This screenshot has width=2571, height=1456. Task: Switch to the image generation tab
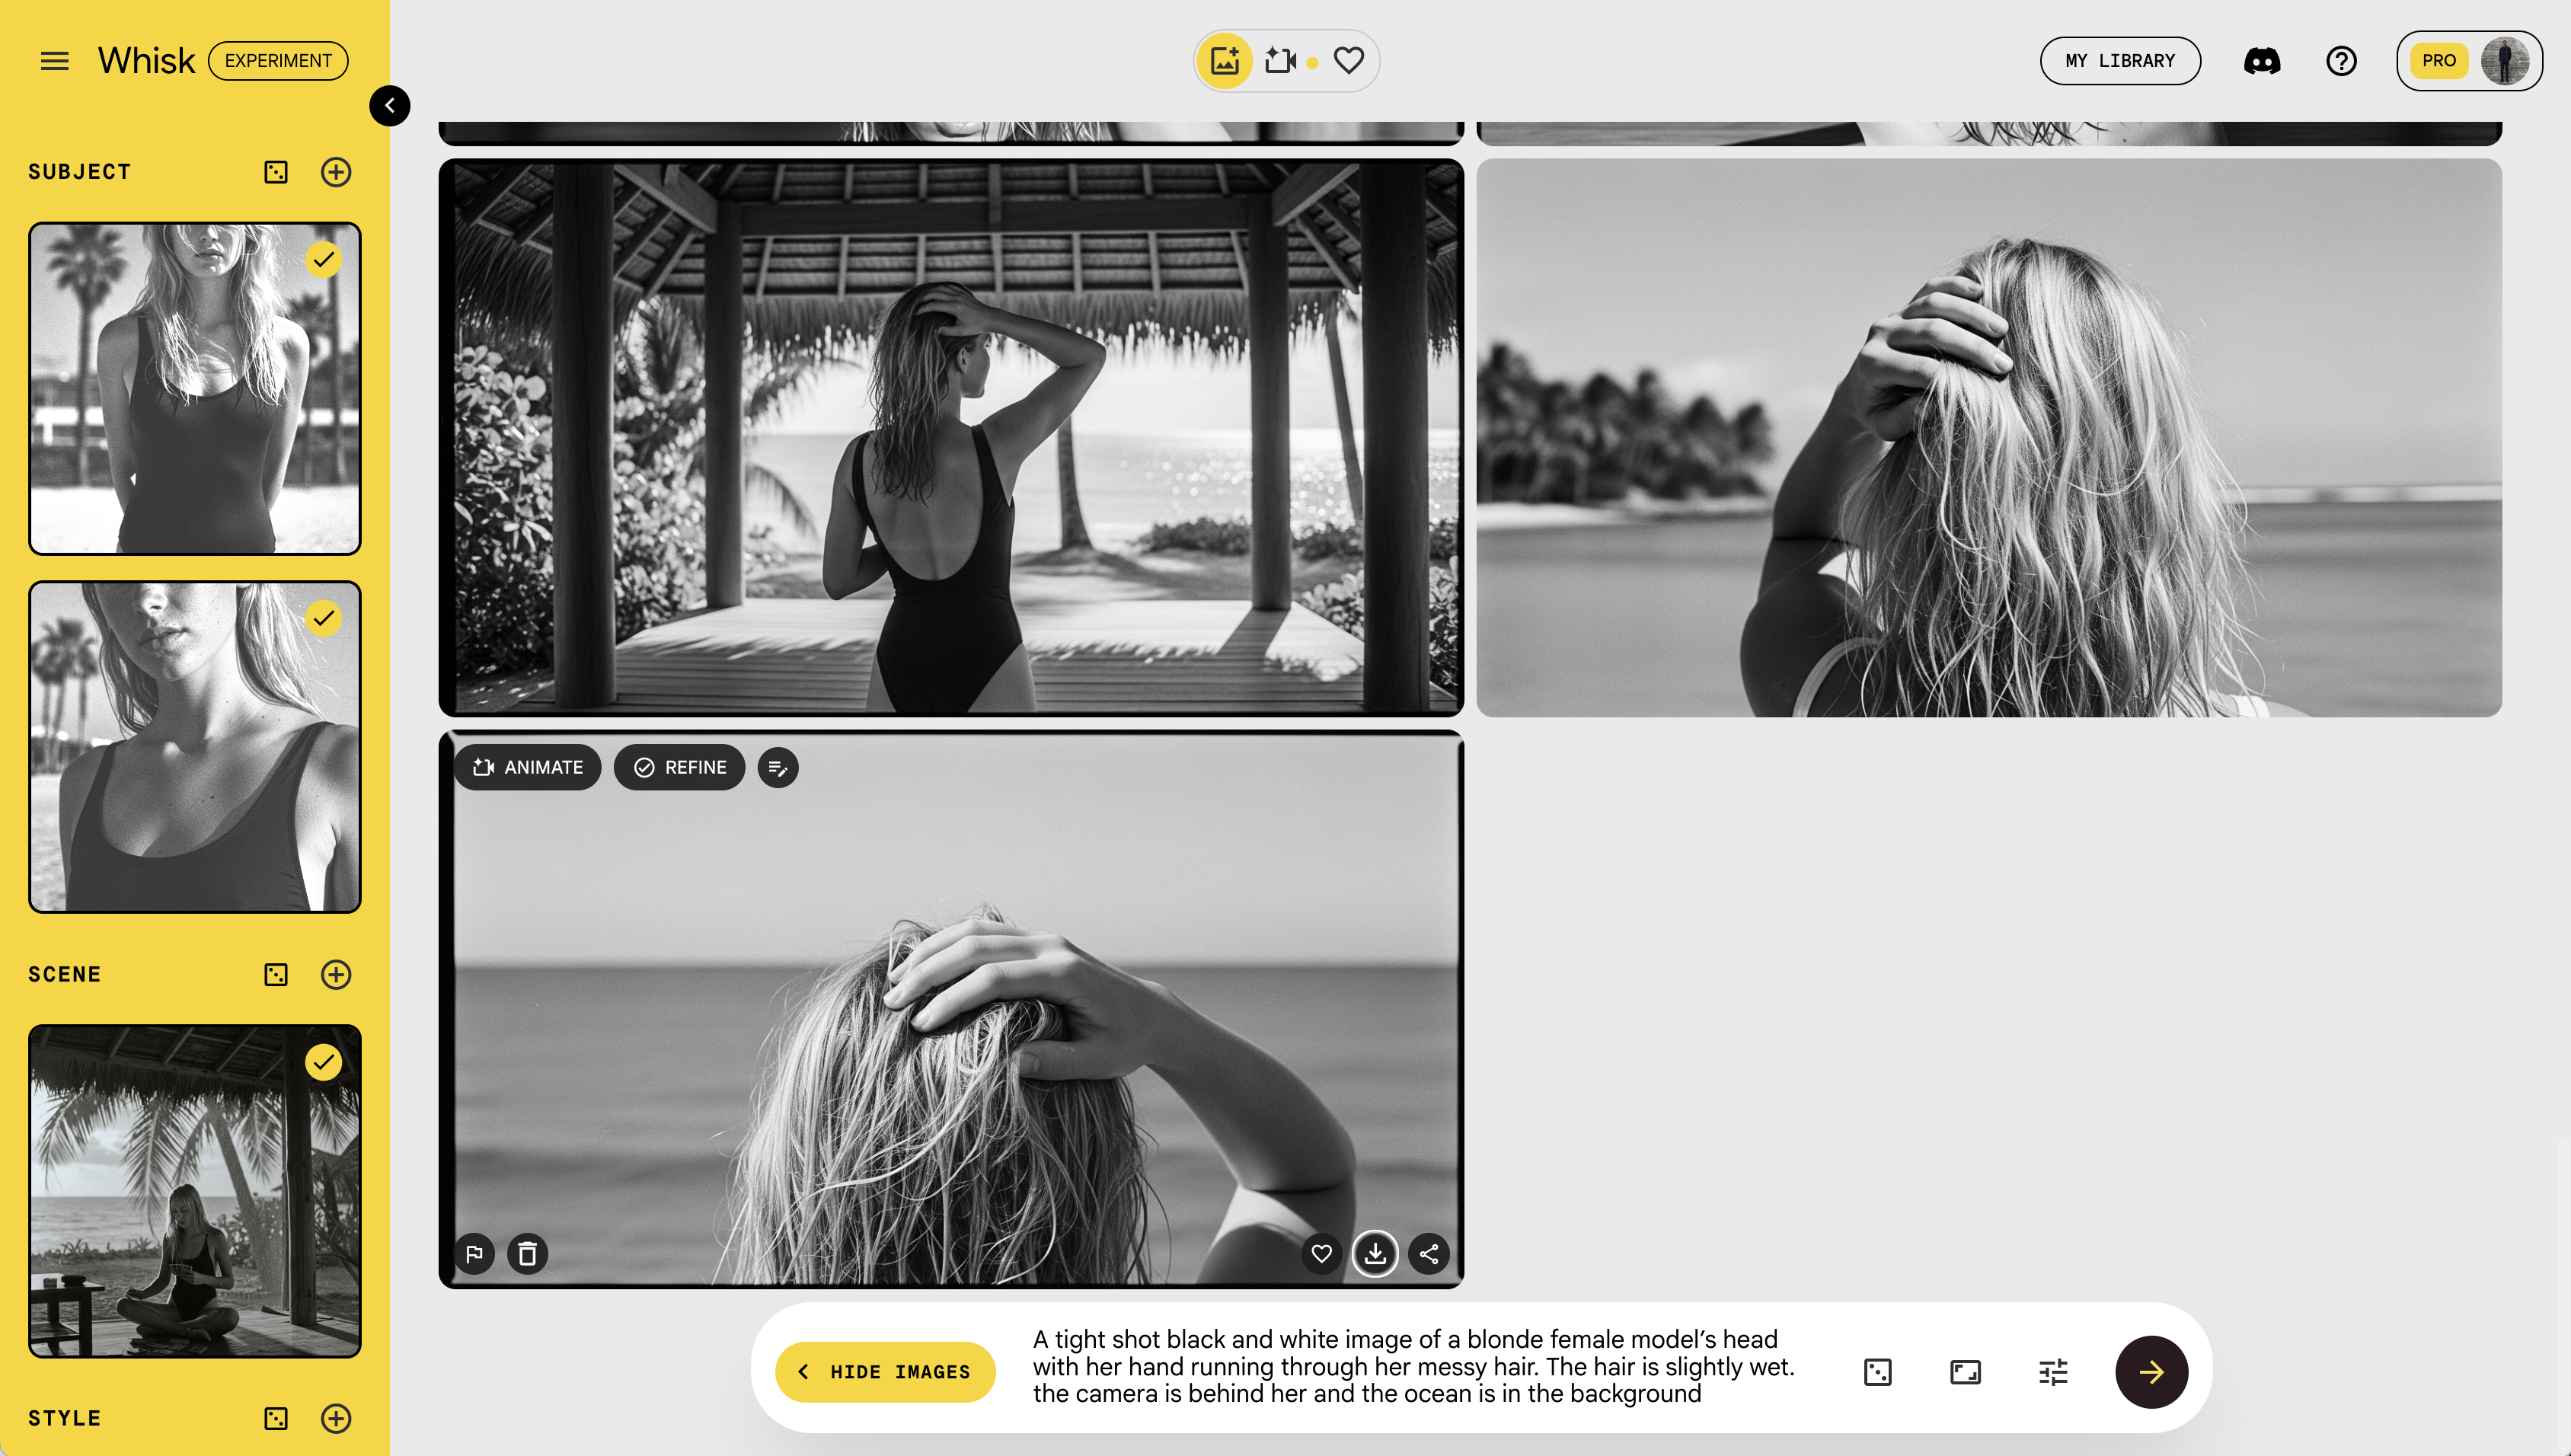coord(1225,61)
